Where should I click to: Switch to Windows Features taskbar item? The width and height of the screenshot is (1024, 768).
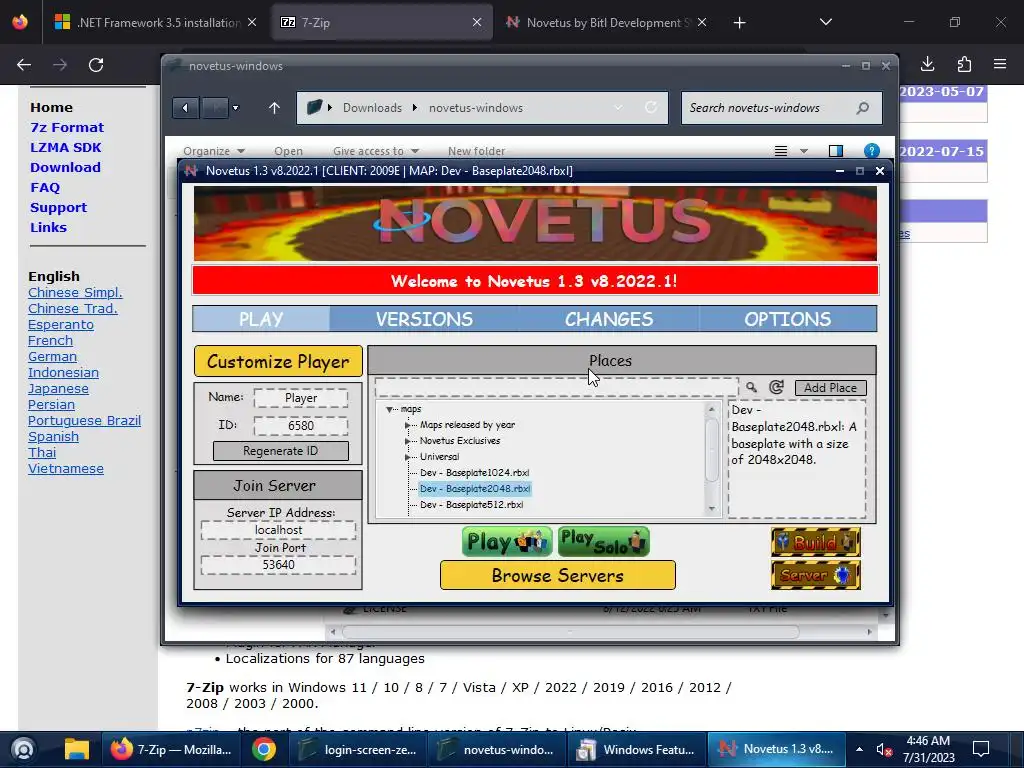tap(637, 749)
